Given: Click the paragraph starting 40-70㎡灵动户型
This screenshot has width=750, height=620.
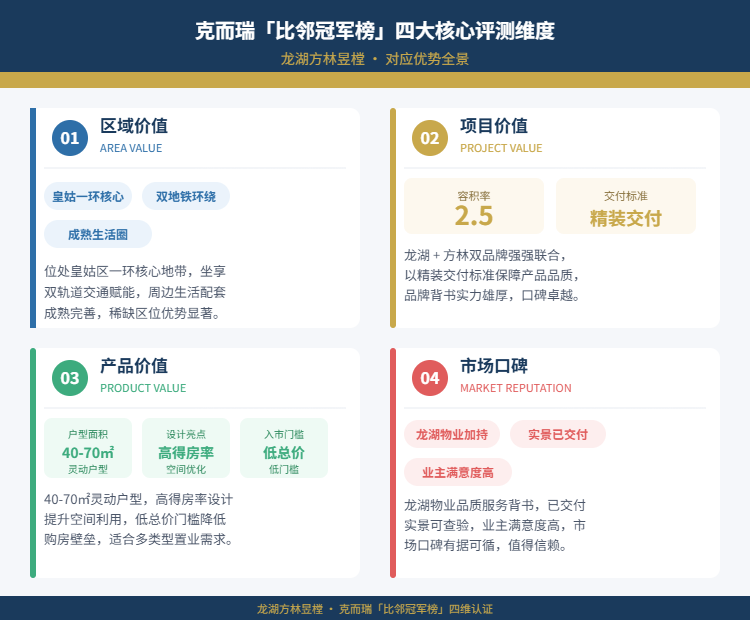Looking at the screenshot, I should (139, 520).
